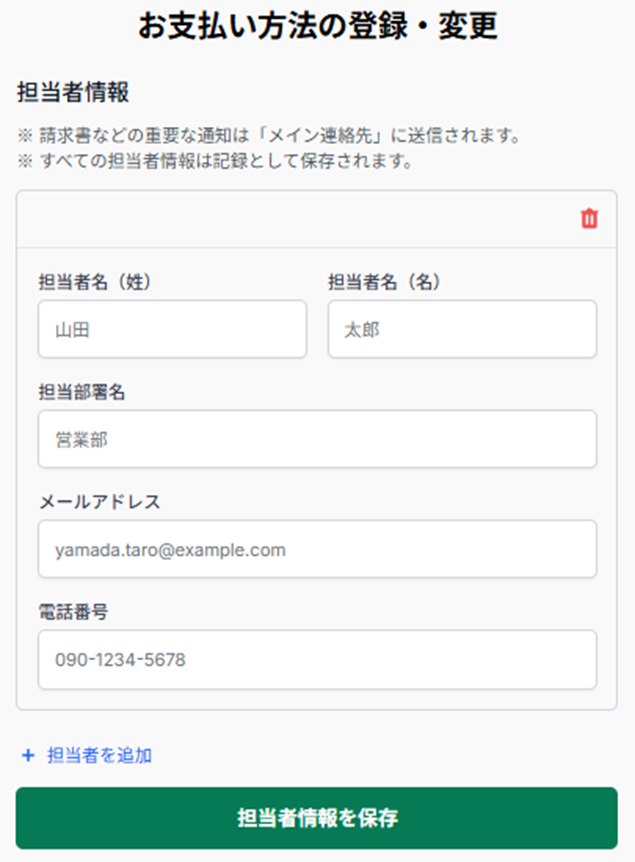Screen dimensions: 635x862
Task: Click the 電話番号 label
Action: pyautogui.click(x=73, y=612)
